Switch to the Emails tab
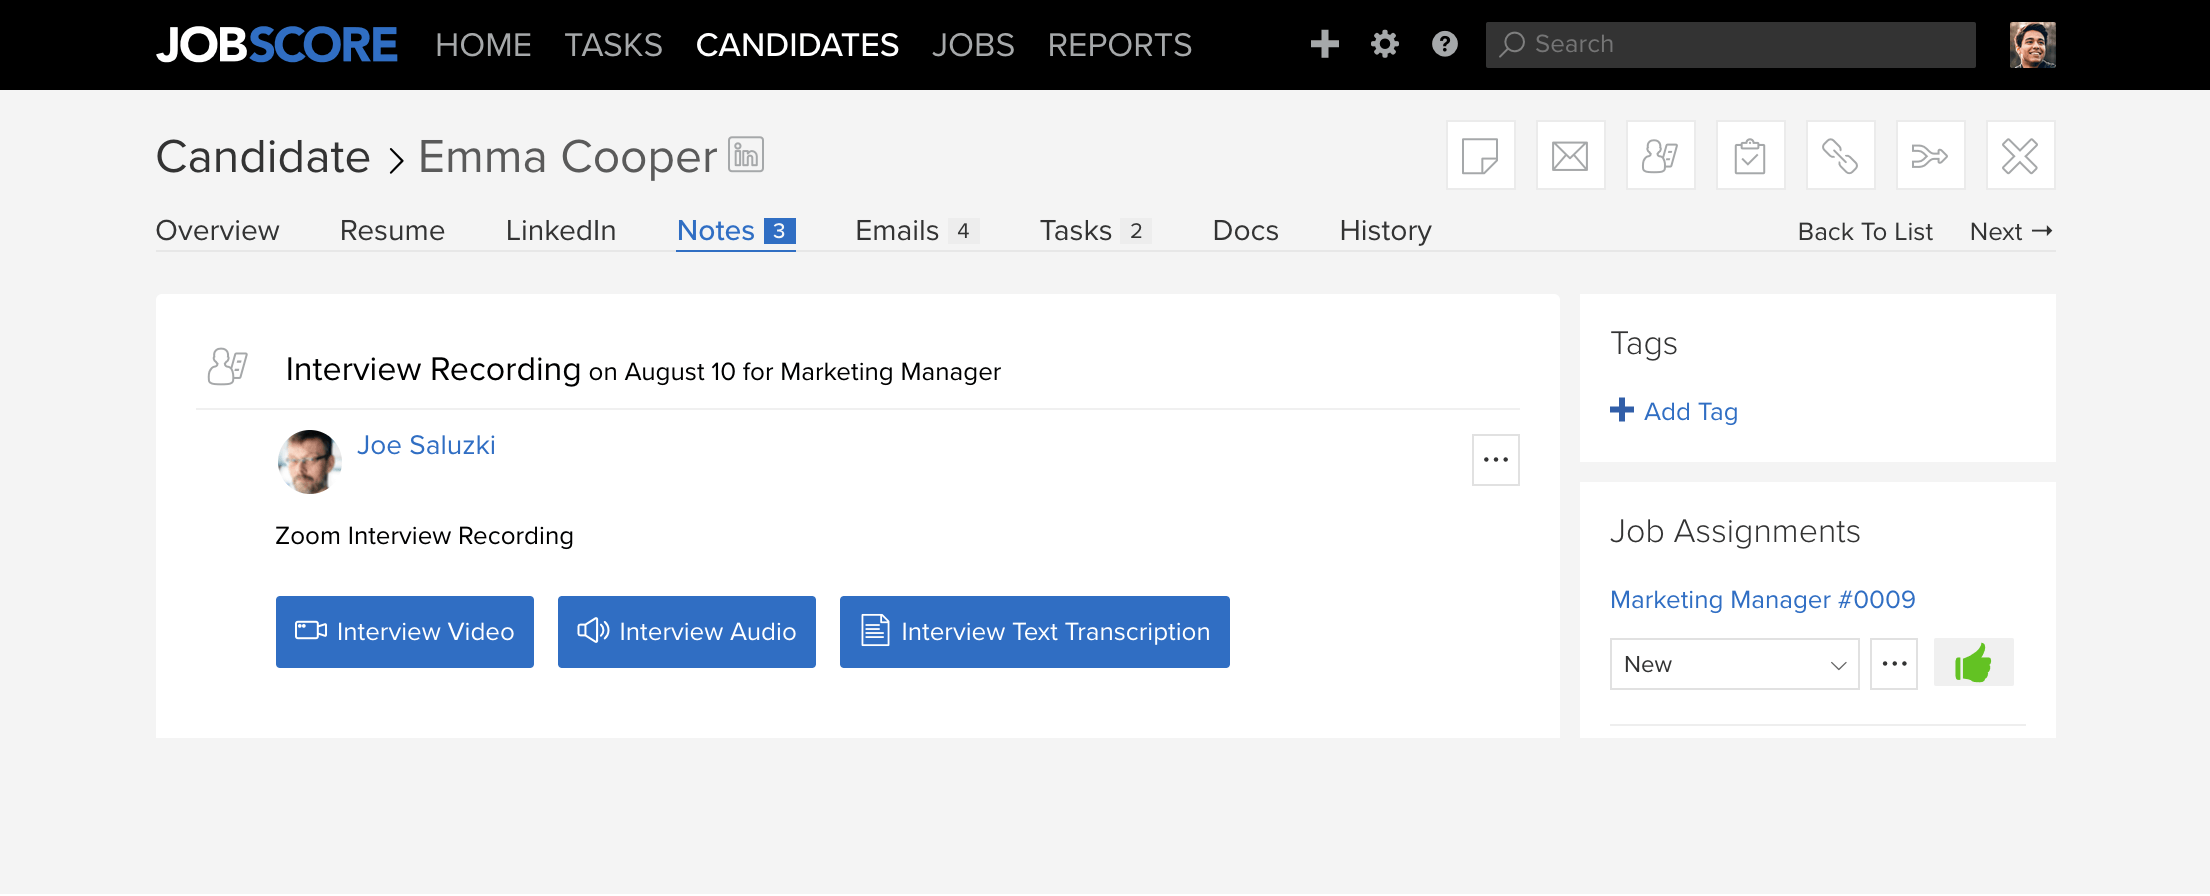The height and width of the screenshot is (896, 2210). coord(917,231)
